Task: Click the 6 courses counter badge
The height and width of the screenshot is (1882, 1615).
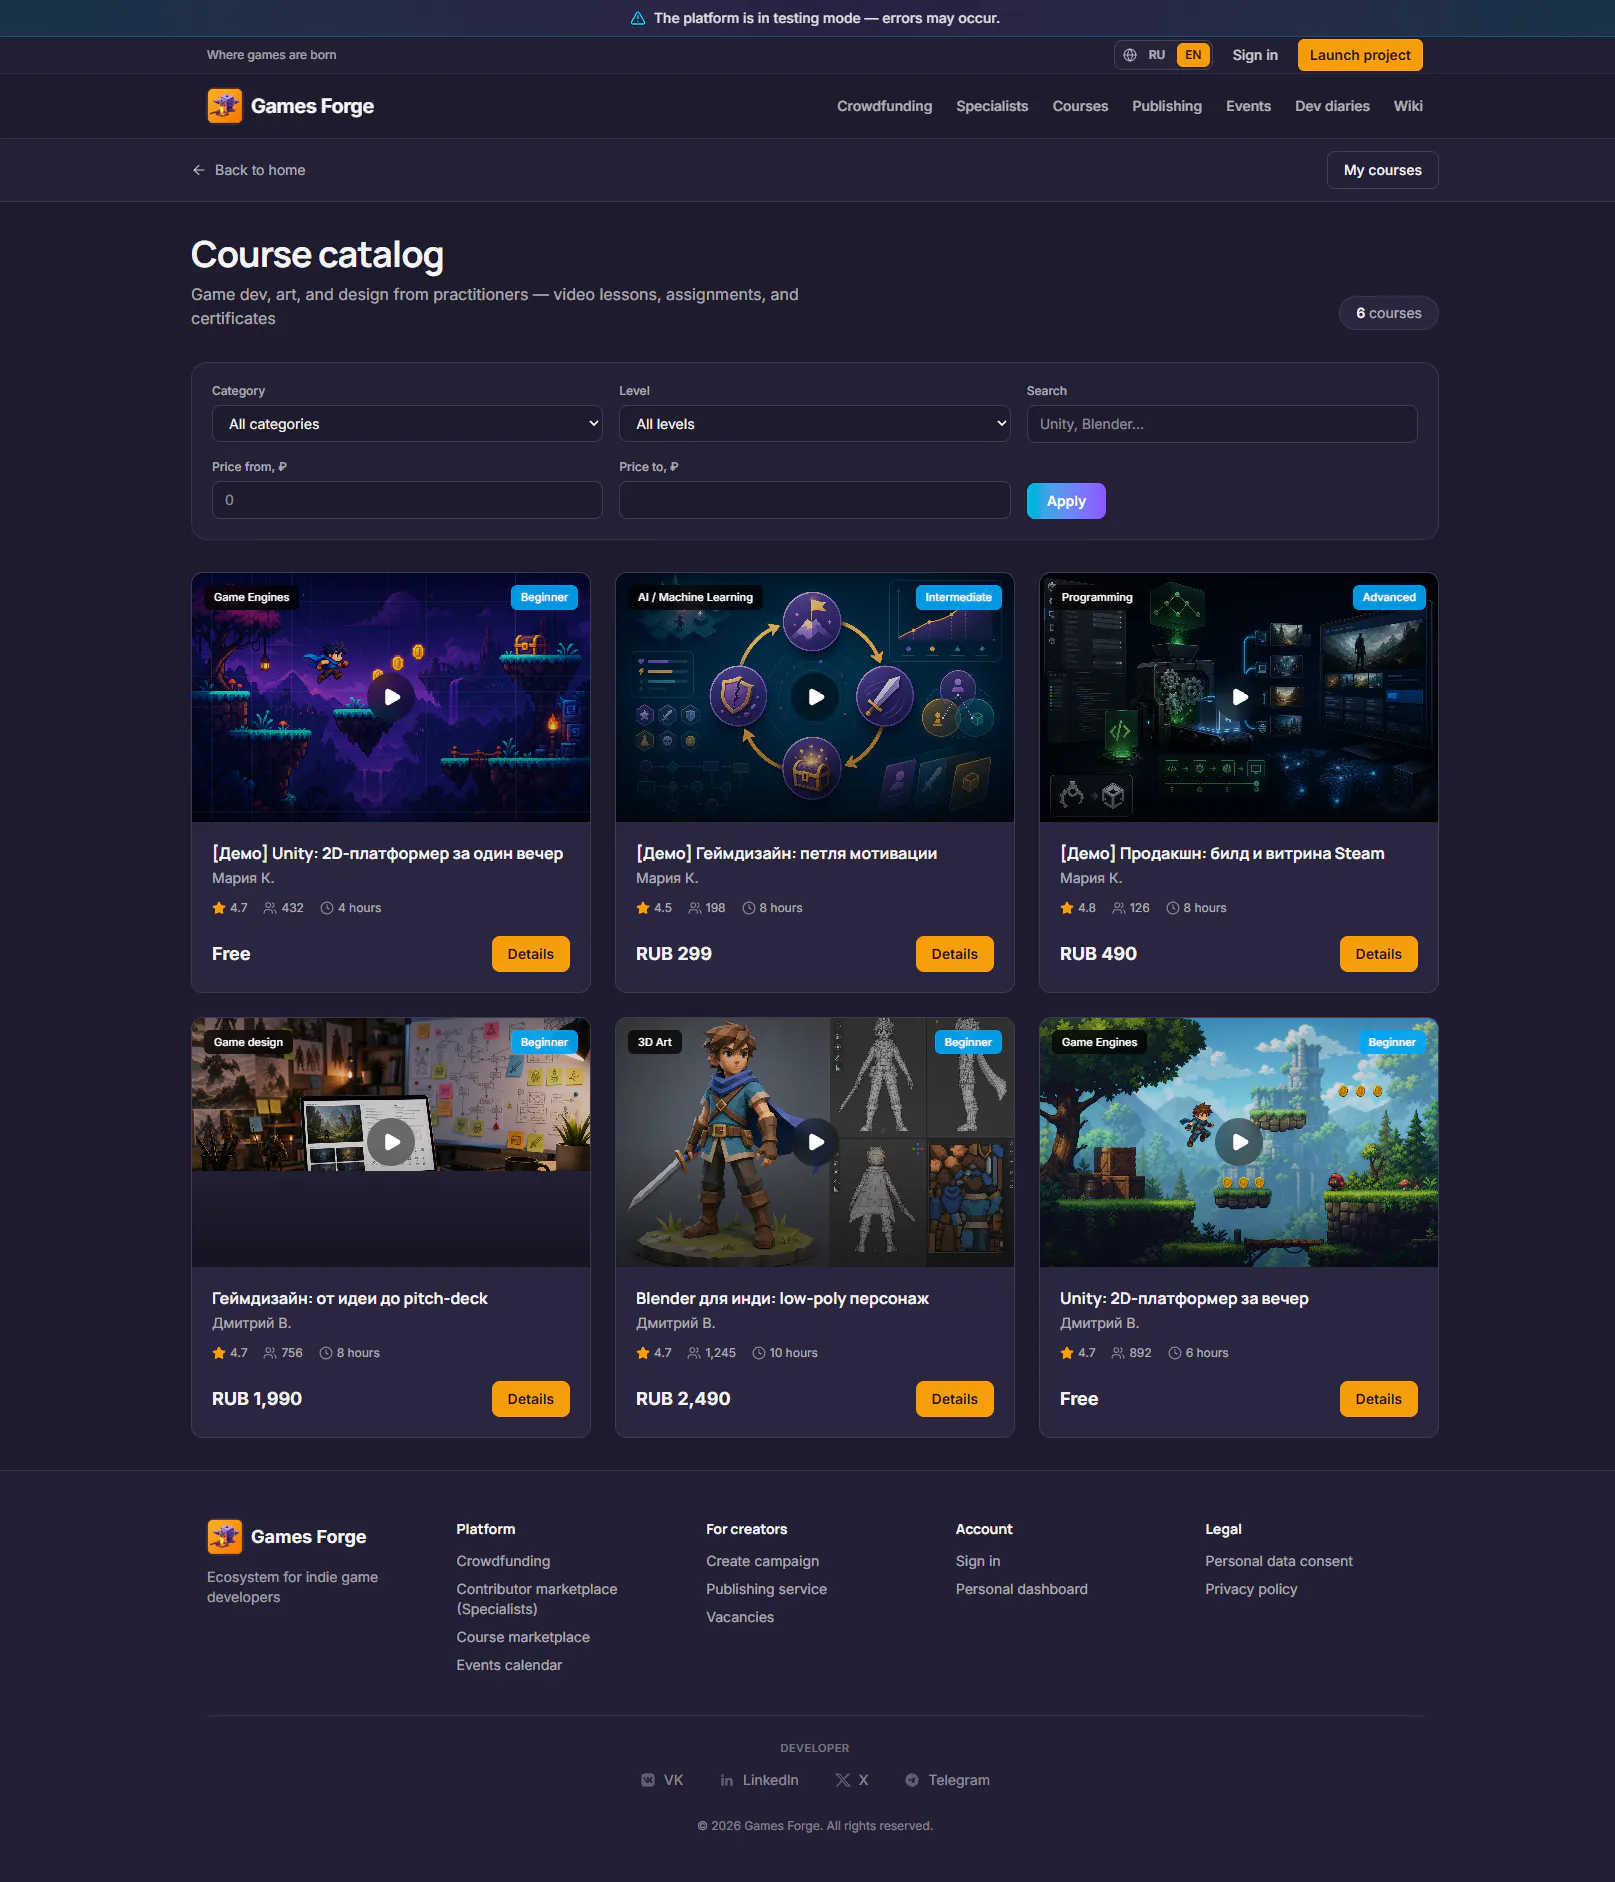Action: click(1388, 313)
